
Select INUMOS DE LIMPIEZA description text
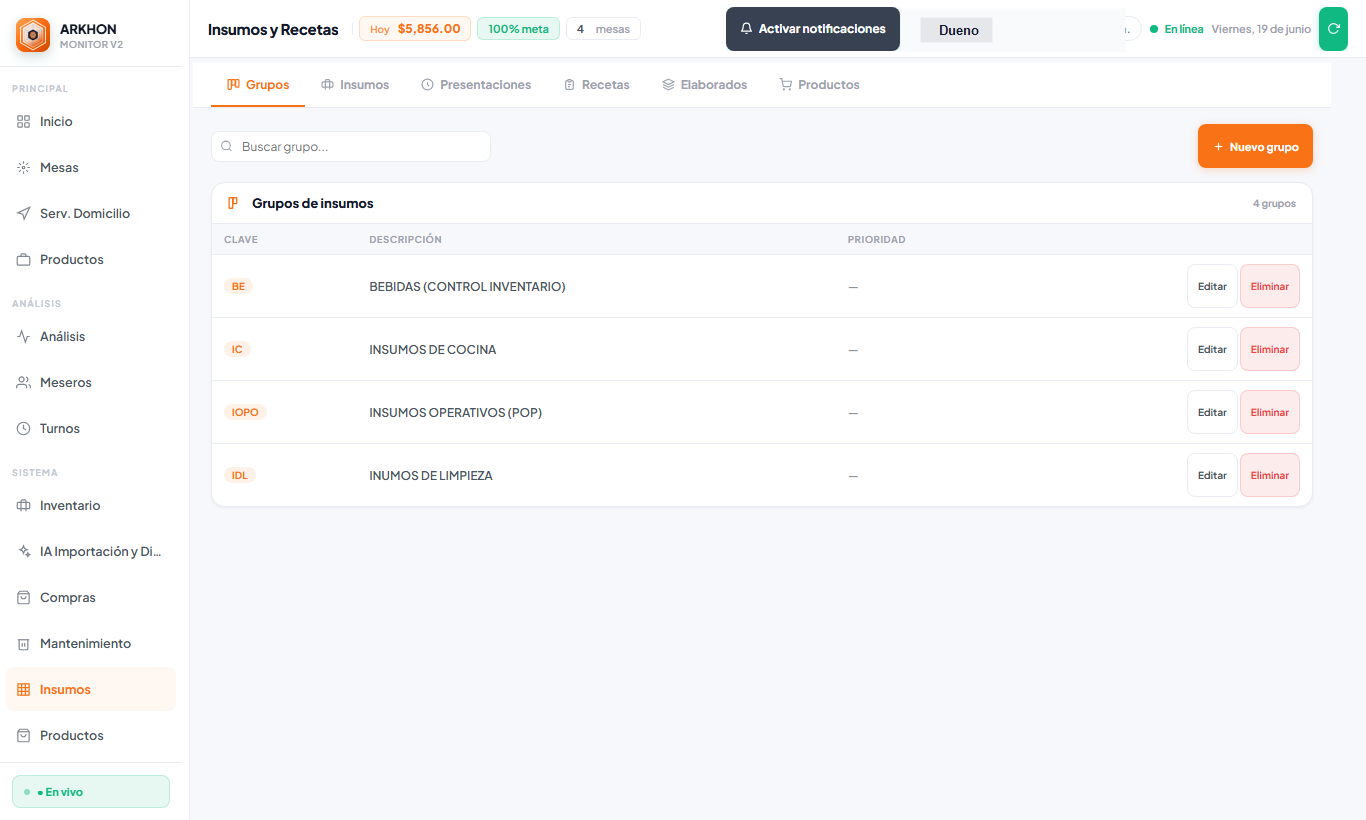[x=431, y=476]
